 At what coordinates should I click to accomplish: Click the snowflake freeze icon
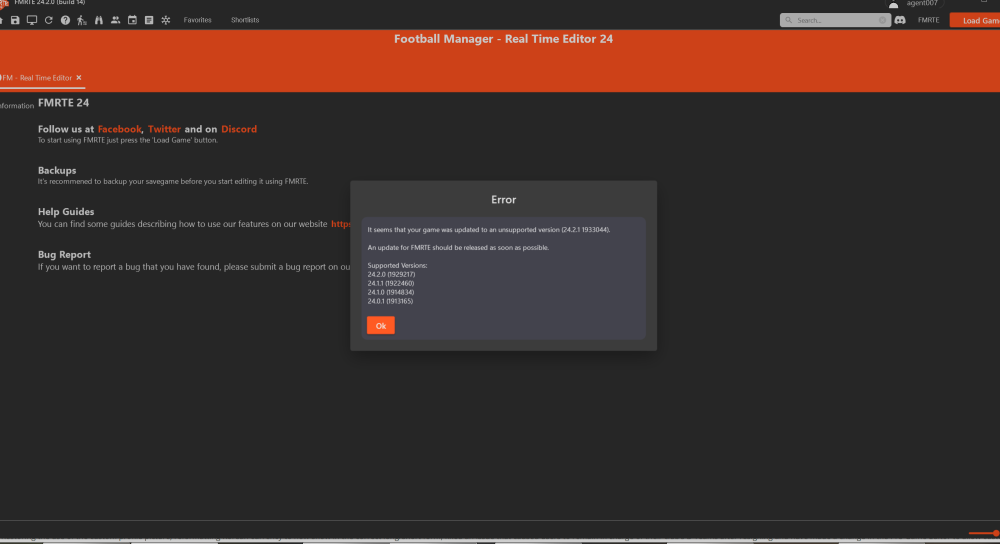(166, 20)
